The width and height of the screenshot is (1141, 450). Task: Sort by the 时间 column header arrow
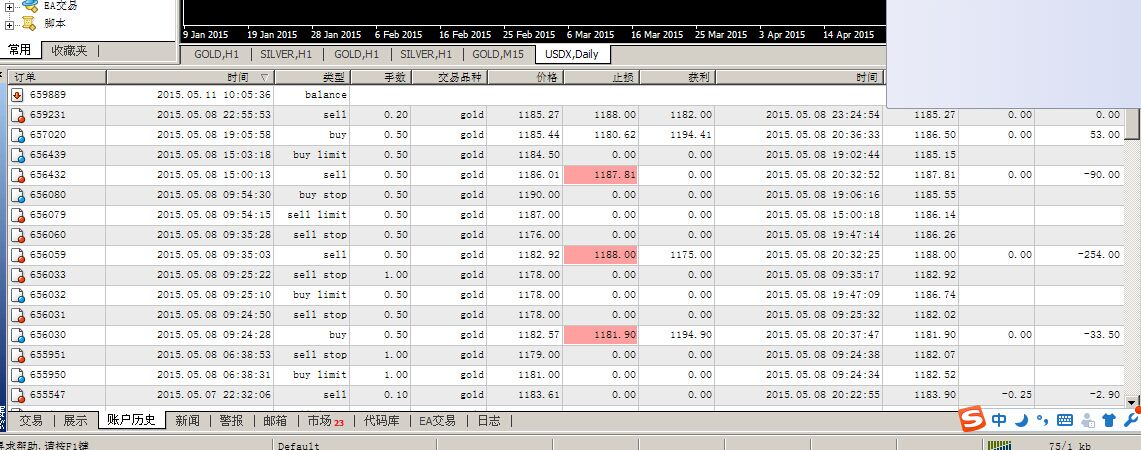coord(264,76)
